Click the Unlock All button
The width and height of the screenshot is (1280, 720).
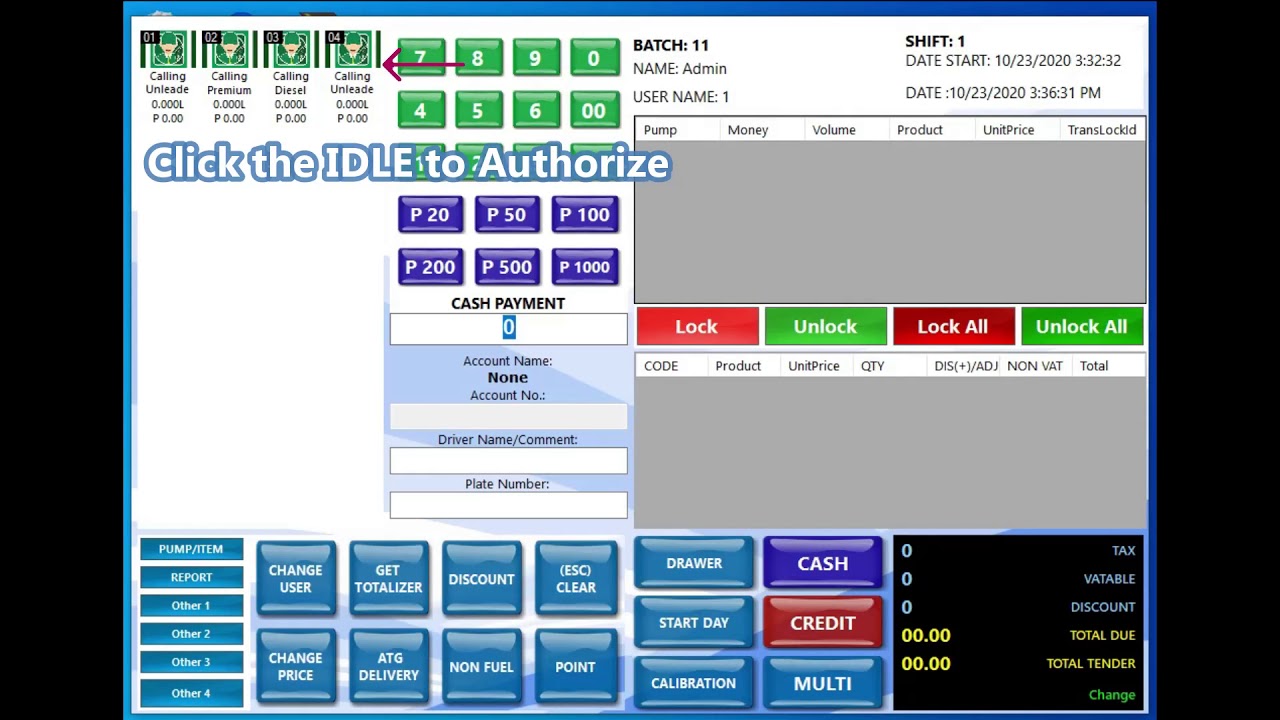coord(1082,327)
